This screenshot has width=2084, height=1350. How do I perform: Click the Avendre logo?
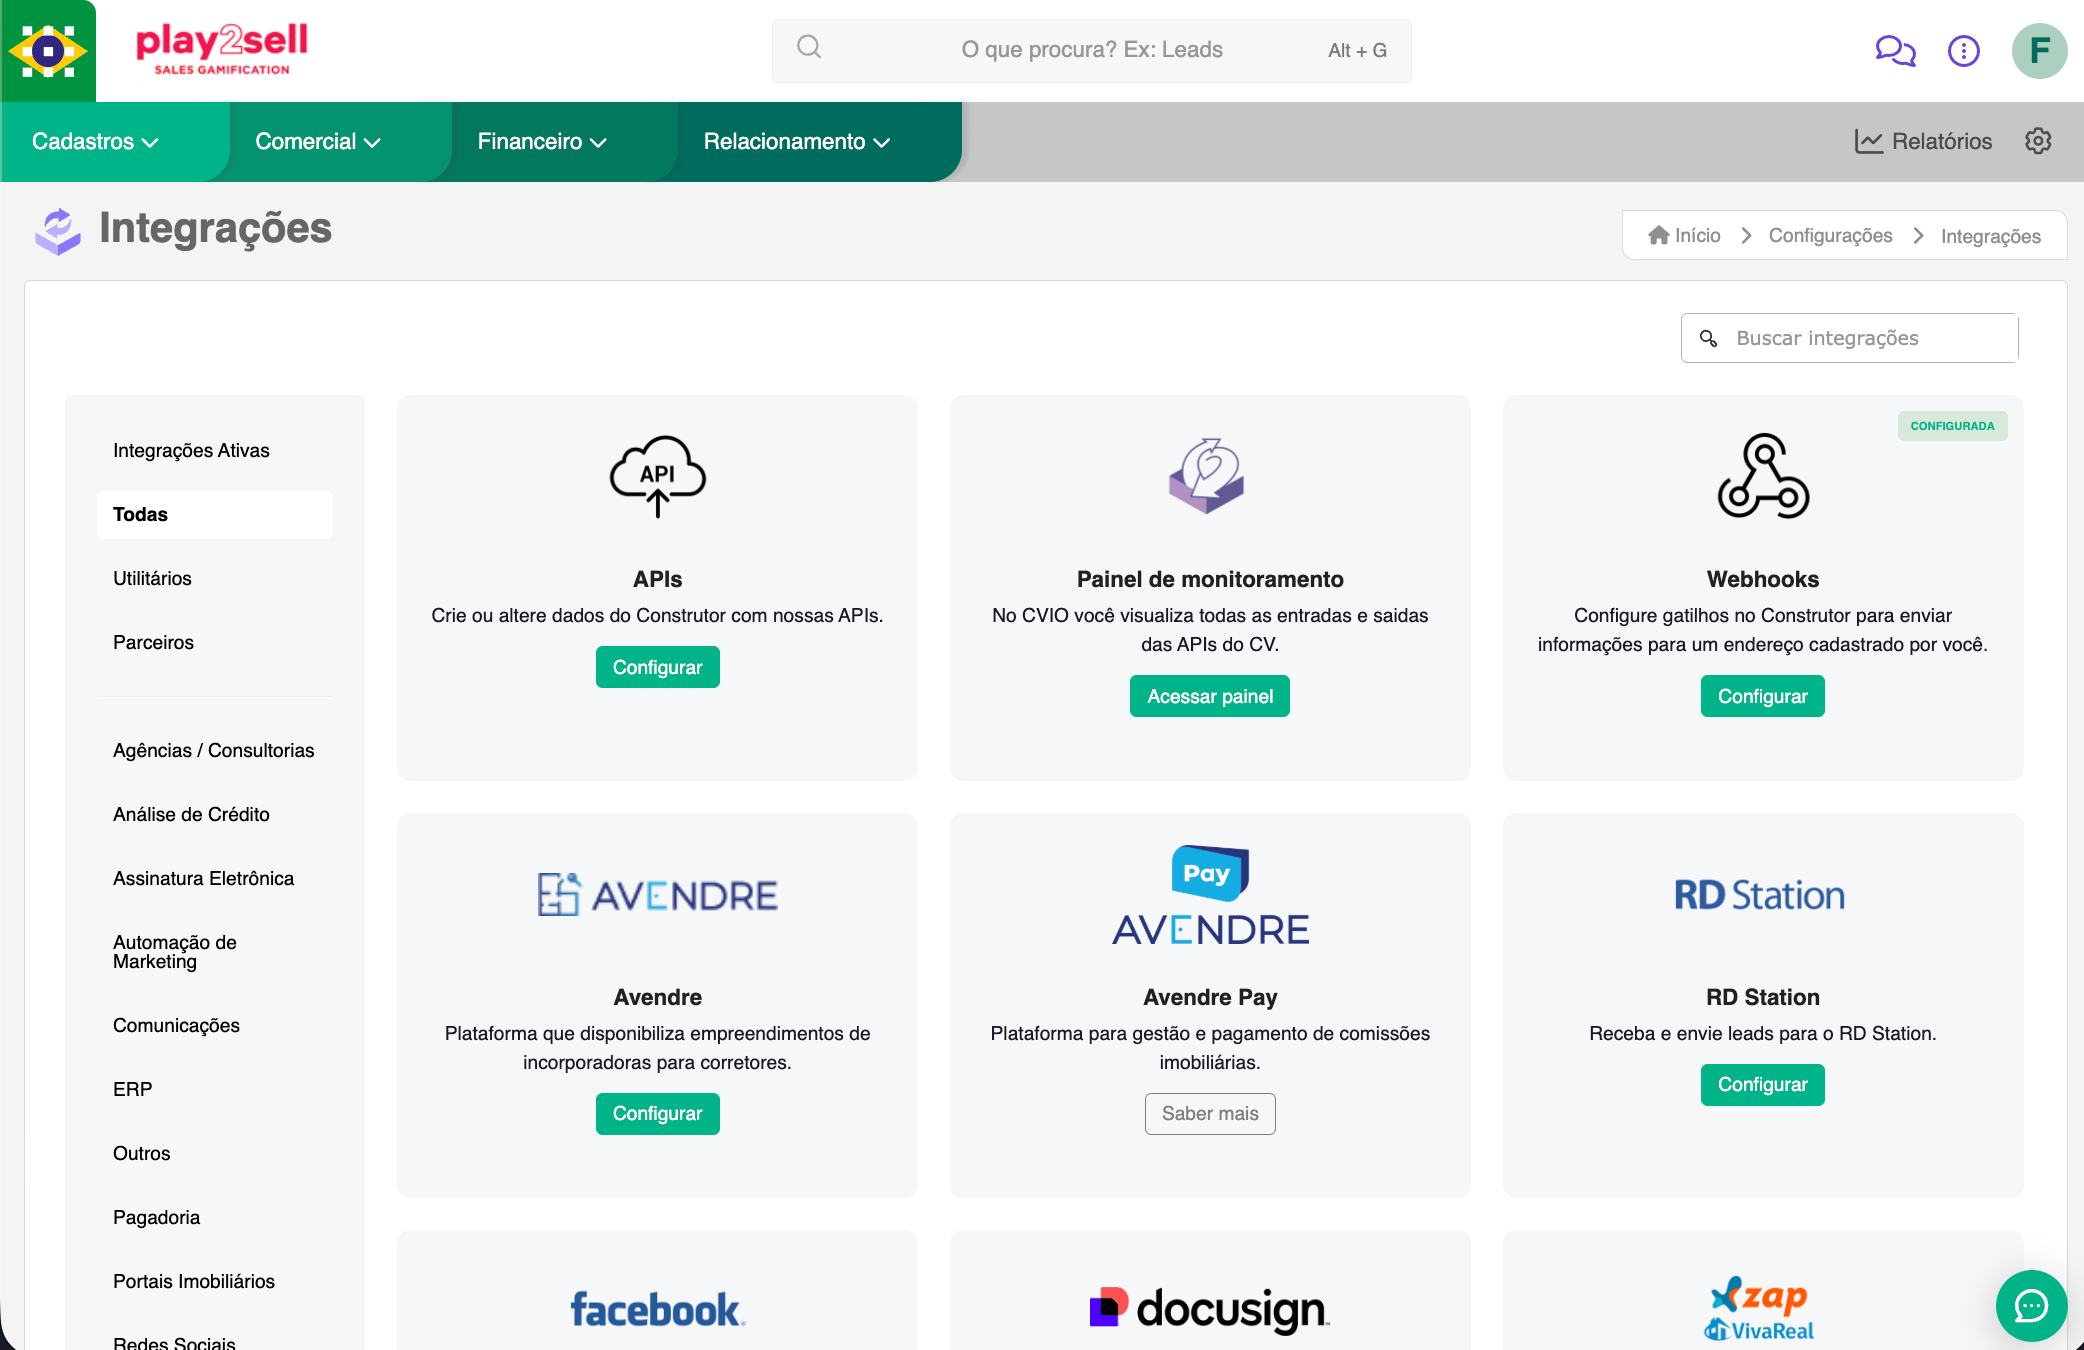tap(657, 894)
